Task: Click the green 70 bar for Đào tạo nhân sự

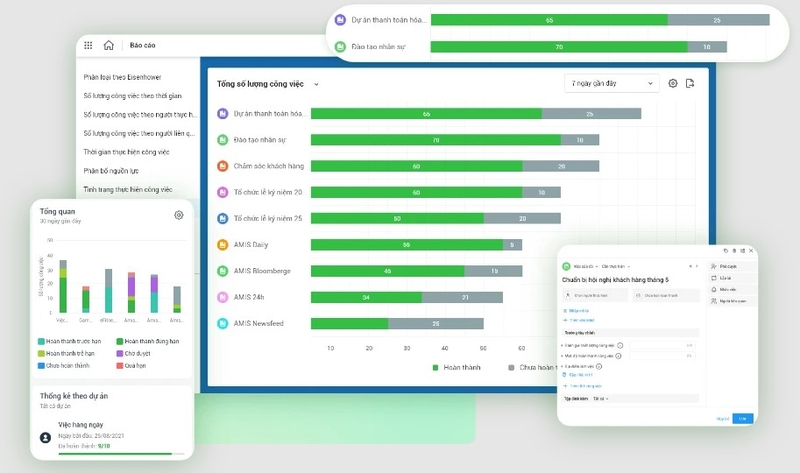Action: [x=436, y=140]
